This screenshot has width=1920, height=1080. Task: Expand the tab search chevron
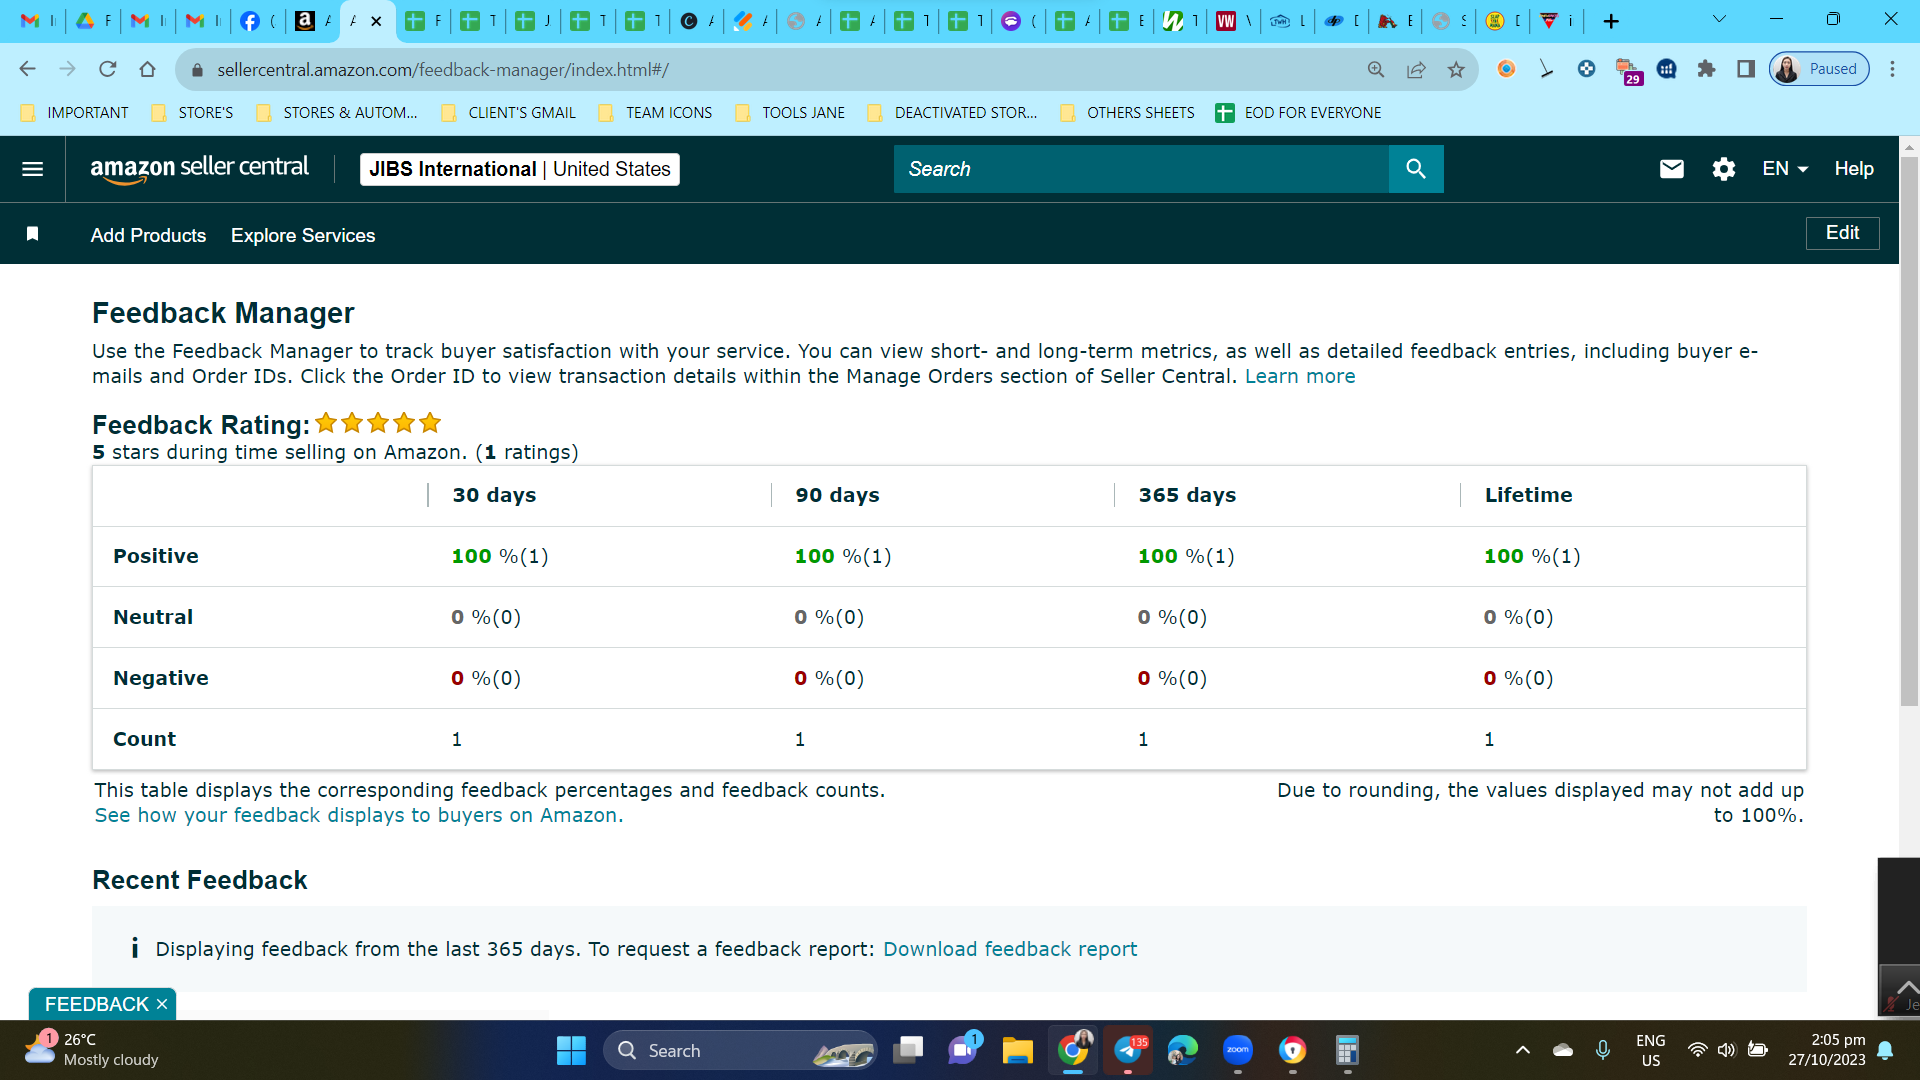[1719, 19]
